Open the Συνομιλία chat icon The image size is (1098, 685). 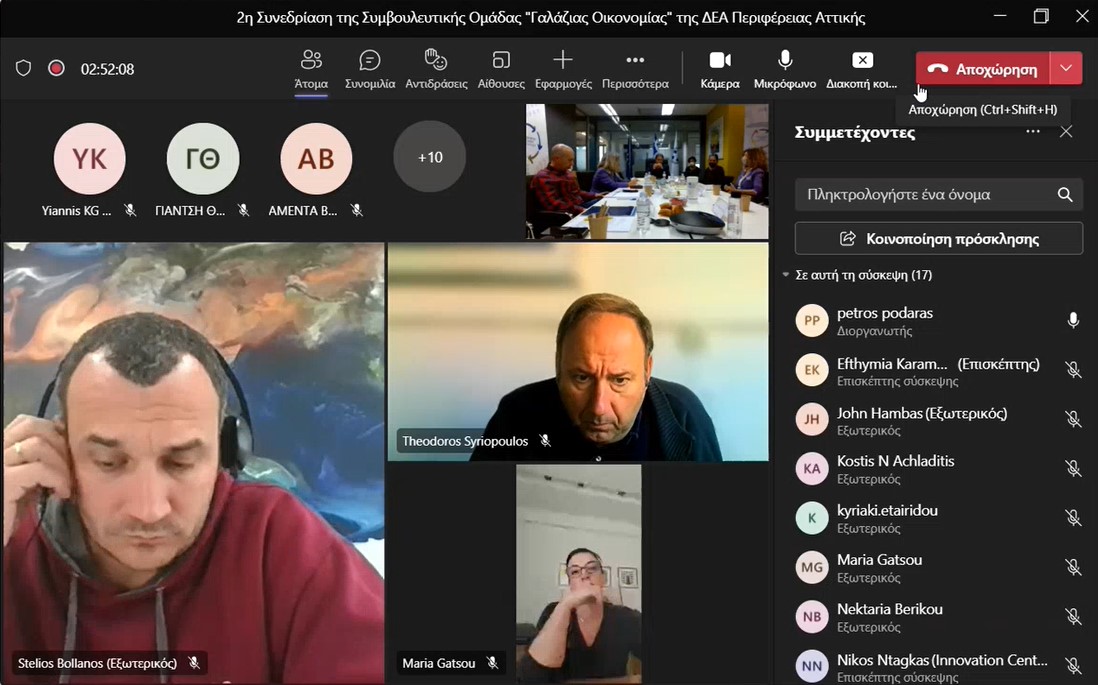coord(370,61)
